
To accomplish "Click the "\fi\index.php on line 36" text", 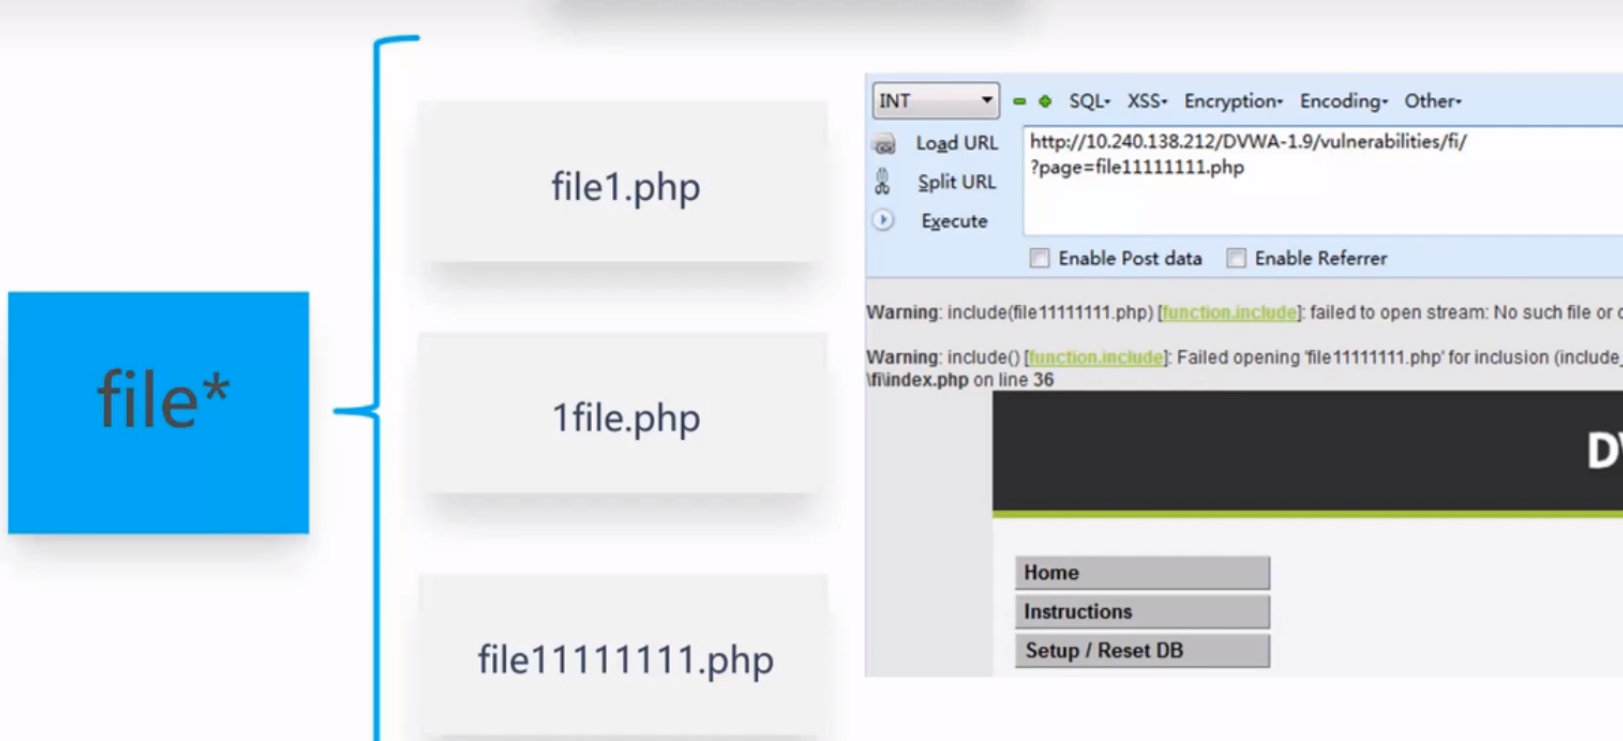I will click(960, 380).
